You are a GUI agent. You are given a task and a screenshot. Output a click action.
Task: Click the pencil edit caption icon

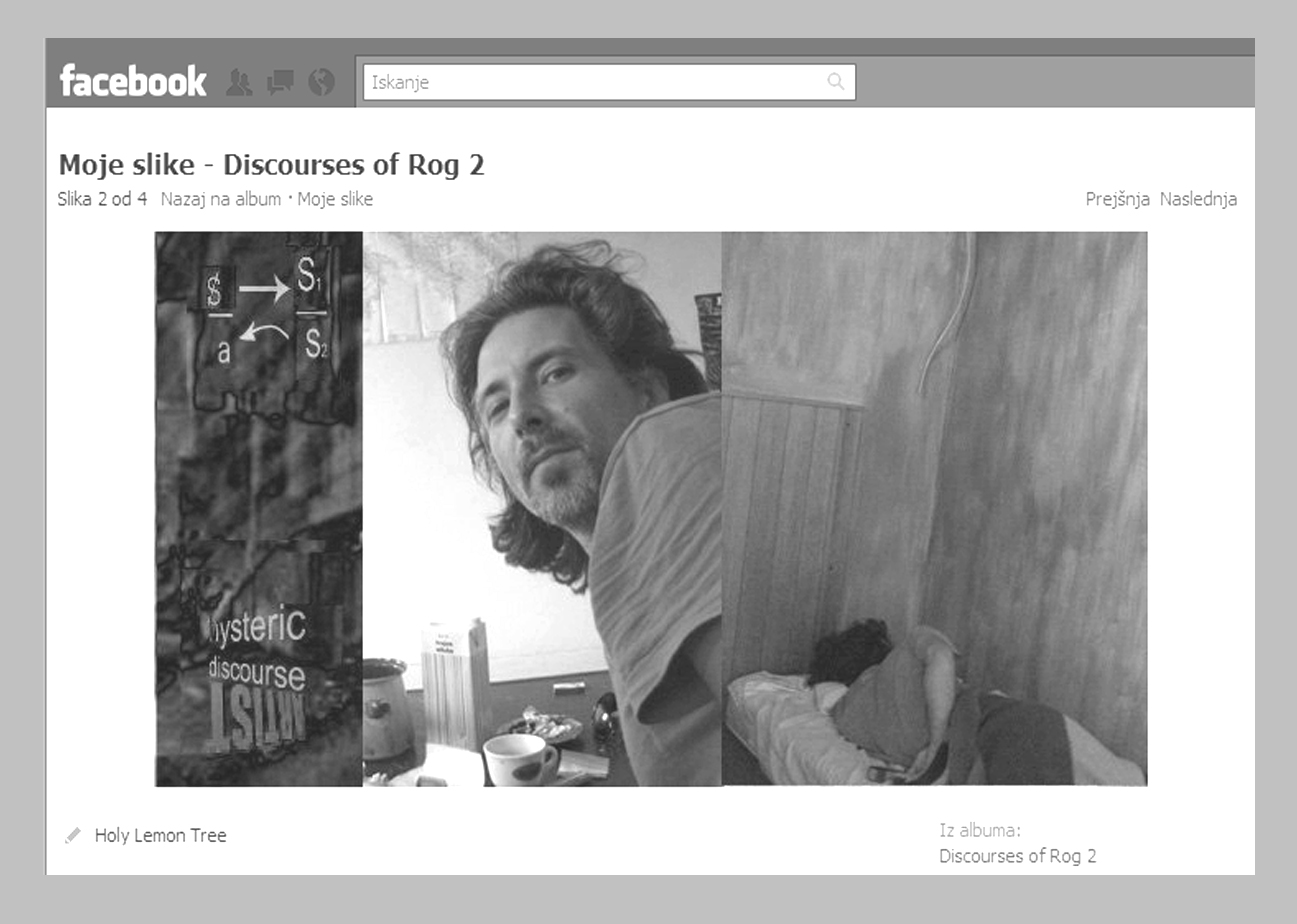(72, 835)
